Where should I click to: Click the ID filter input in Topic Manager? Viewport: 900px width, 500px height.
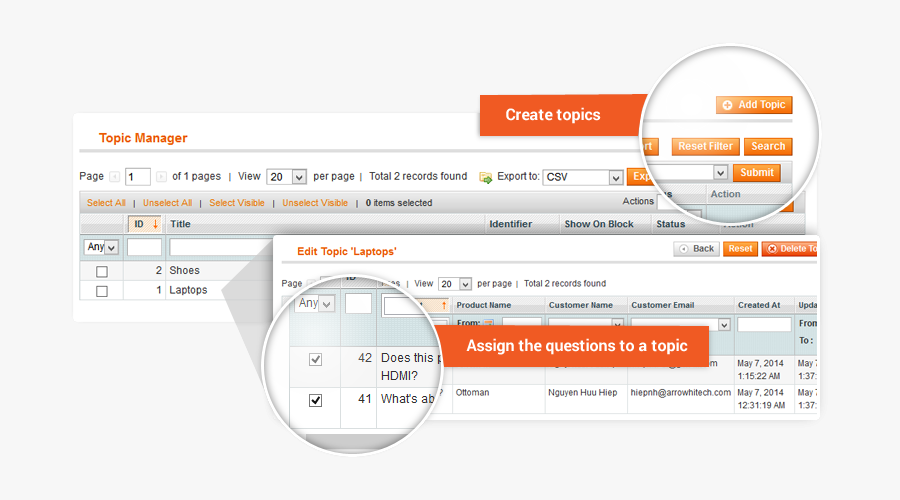144,247
